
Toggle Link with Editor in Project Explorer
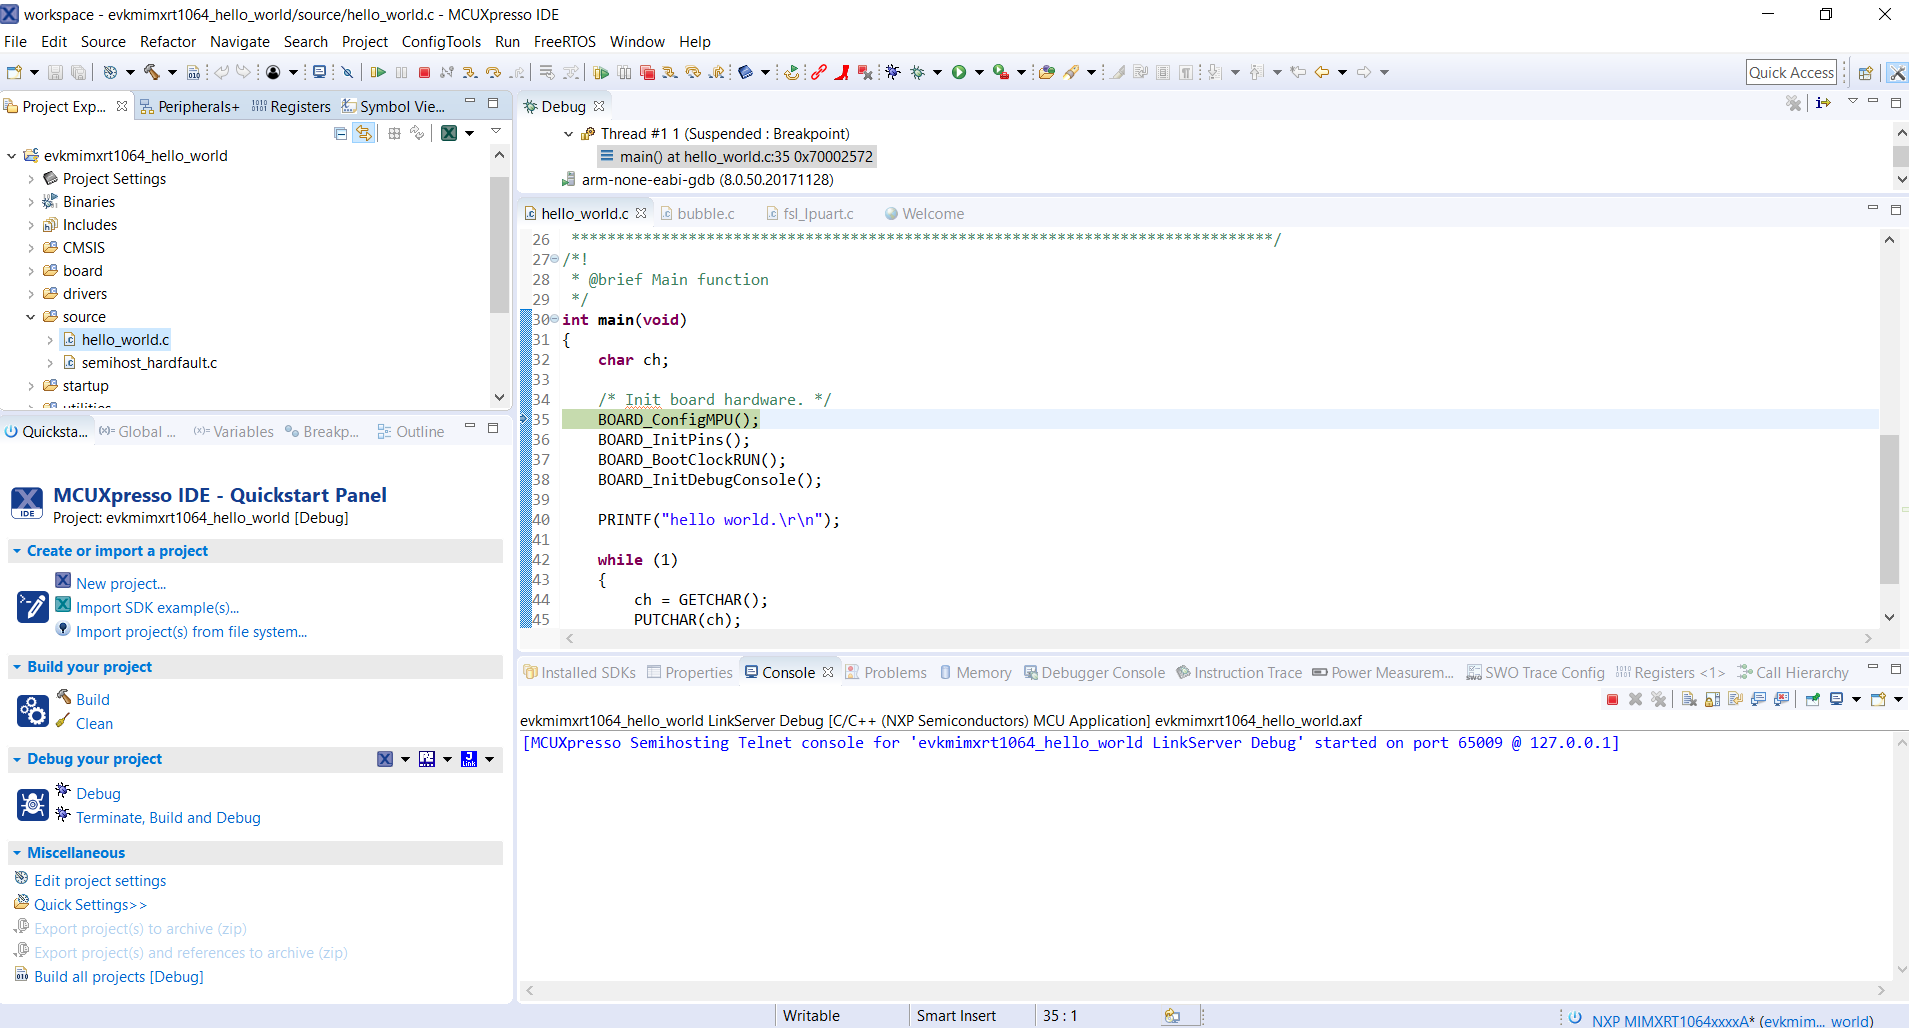364,133
